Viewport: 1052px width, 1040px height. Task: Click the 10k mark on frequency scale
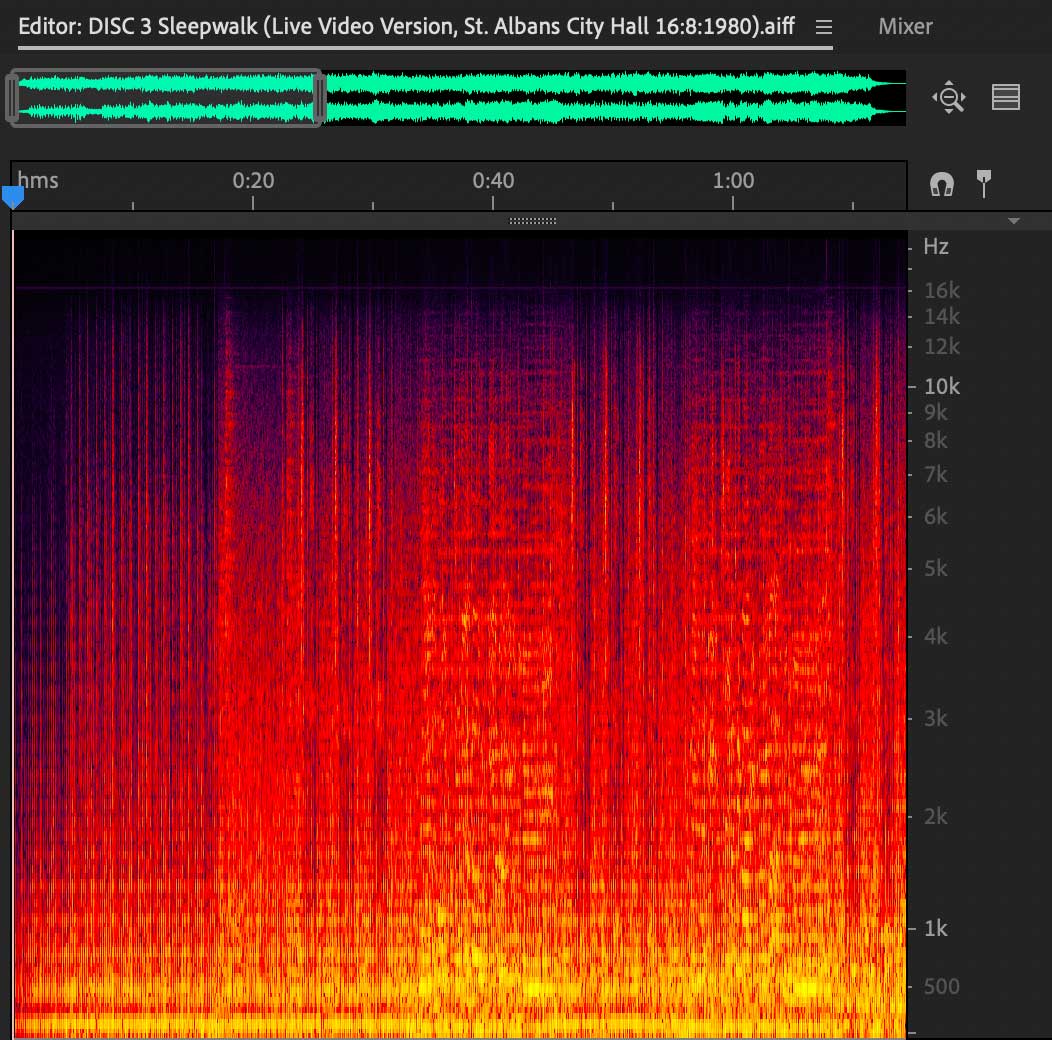(x=940, y=386)
